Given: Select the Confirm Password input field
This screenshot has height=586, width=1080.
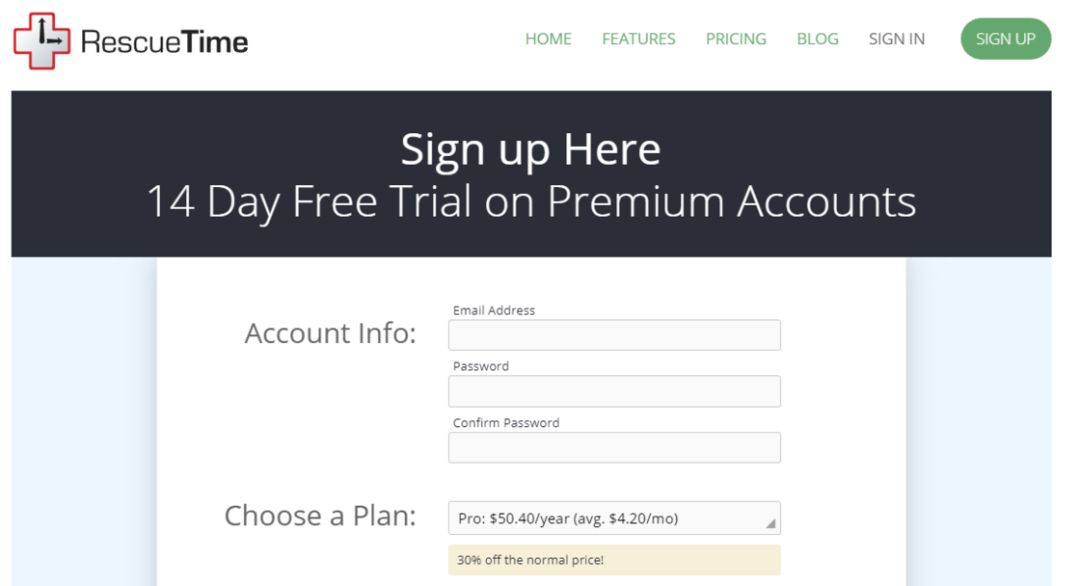Looking at the screenshot, I should pyautogui.click(x=614, y=448).
